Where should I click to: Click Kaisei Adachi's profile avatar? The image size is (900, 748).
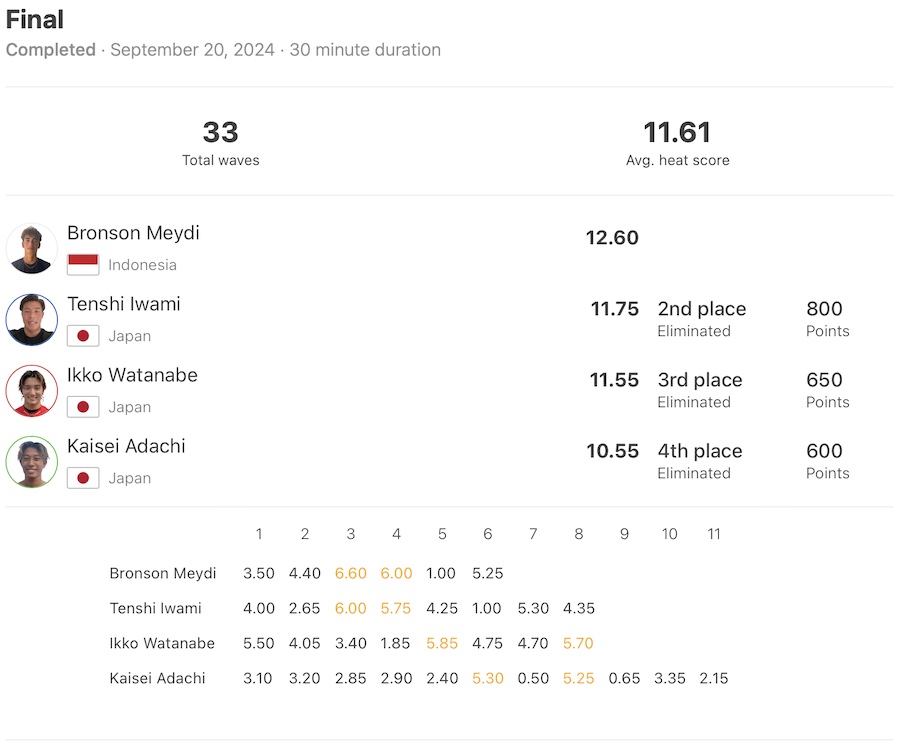tap(32, 462)
